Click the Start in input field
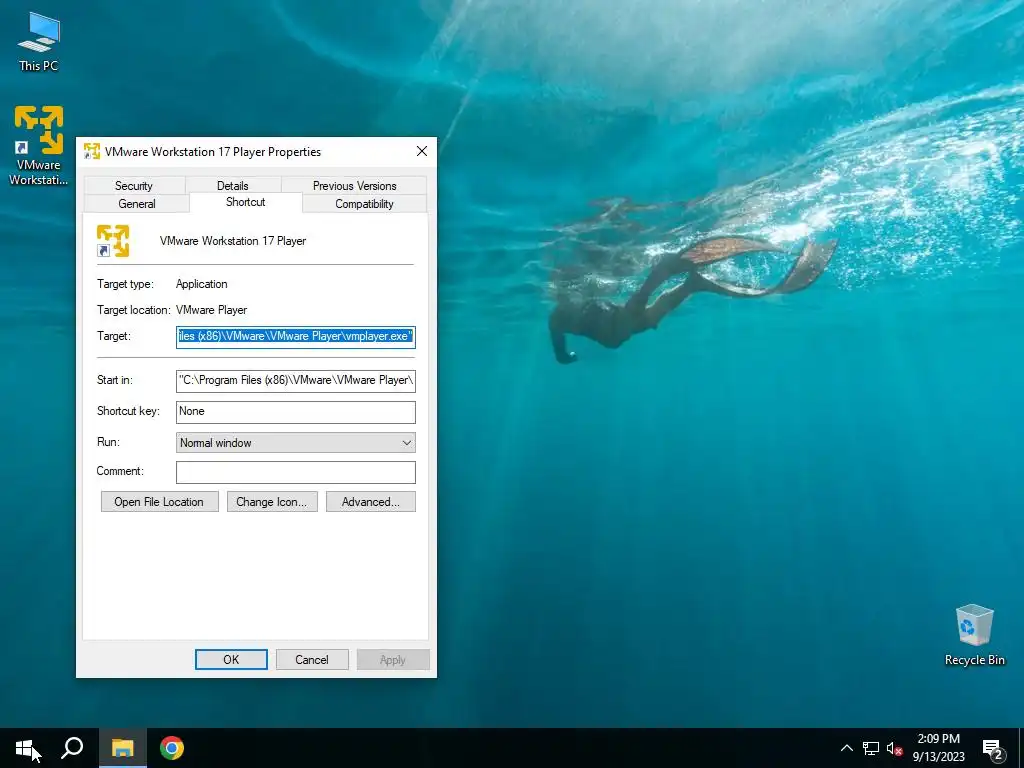1024x768 pixels. click(296, 381)
